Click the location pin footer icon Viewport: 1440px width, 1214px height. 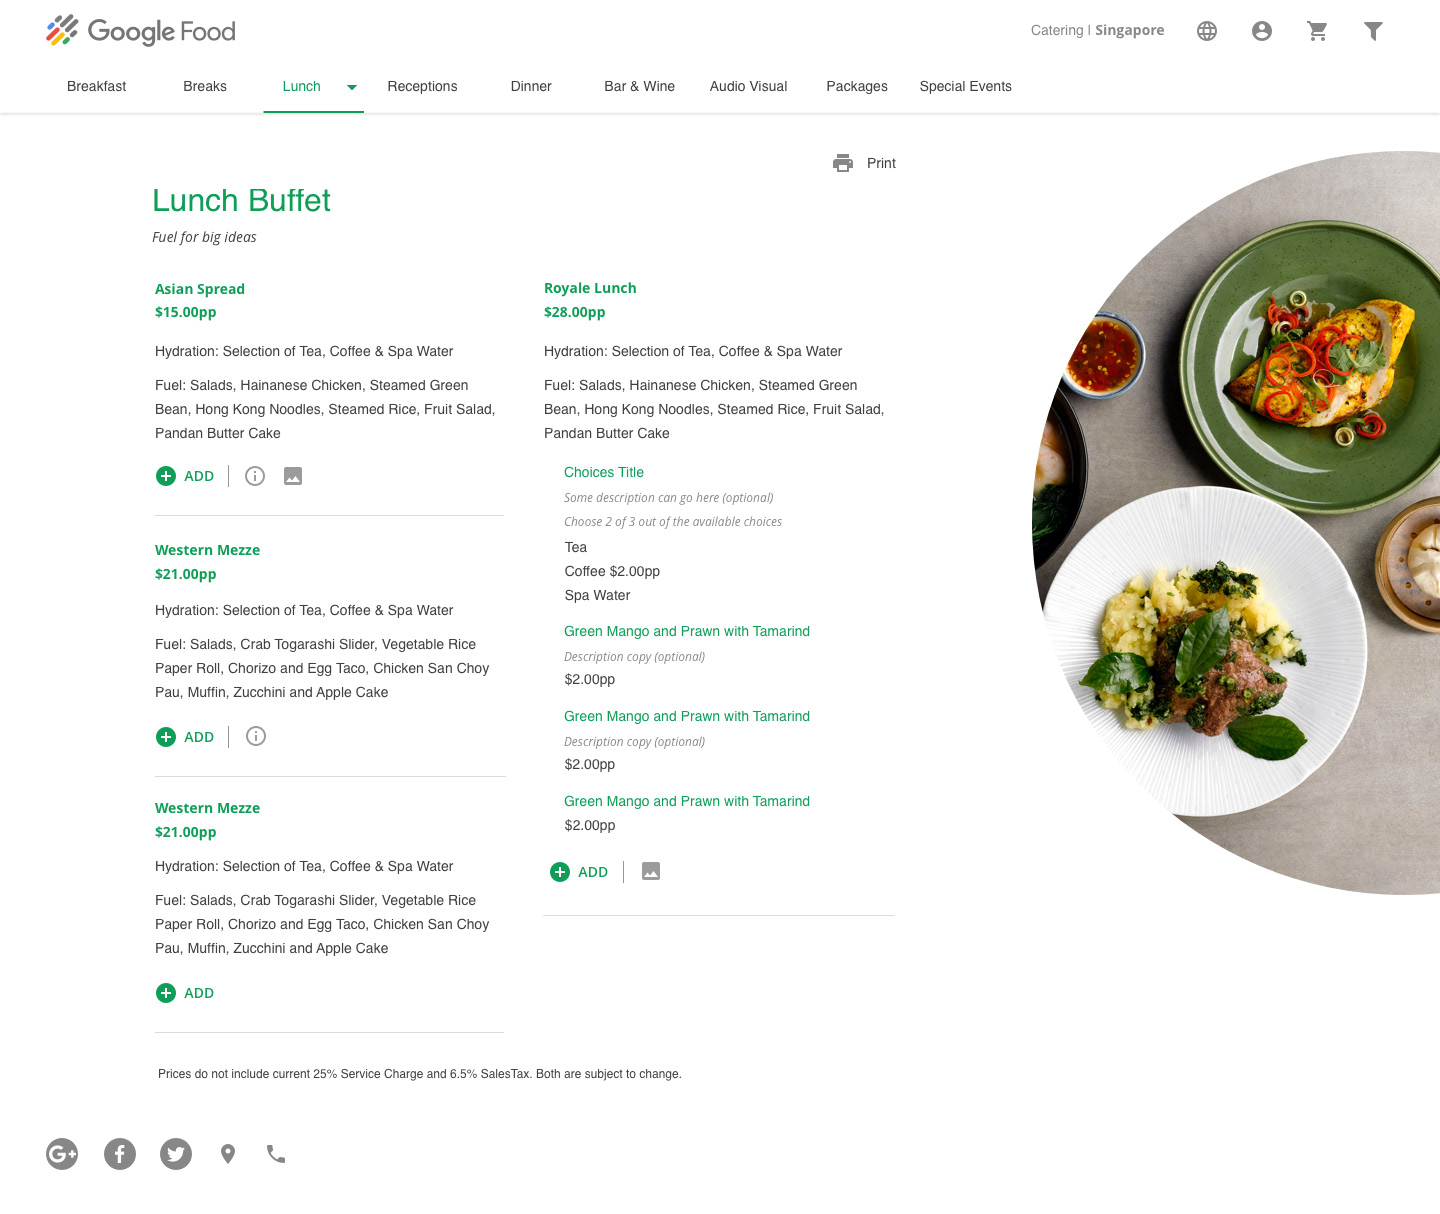pos(228,1154)
